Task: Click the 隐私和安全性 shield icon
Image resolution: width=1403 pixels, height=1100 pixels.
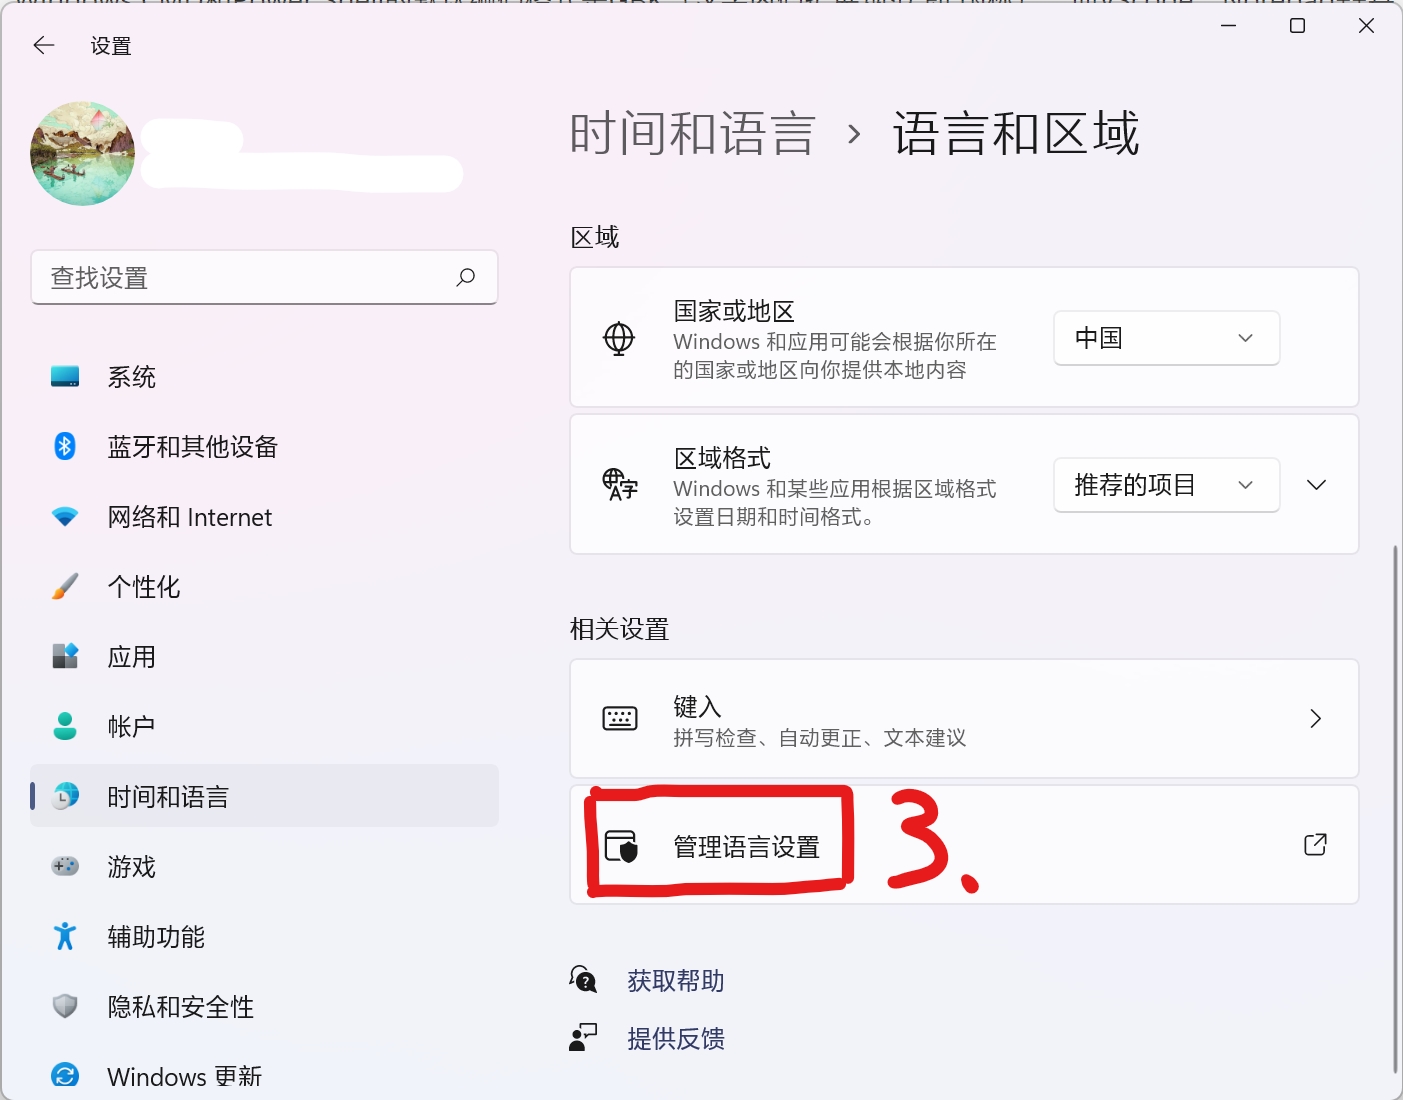Action: tap(65, 1006)
